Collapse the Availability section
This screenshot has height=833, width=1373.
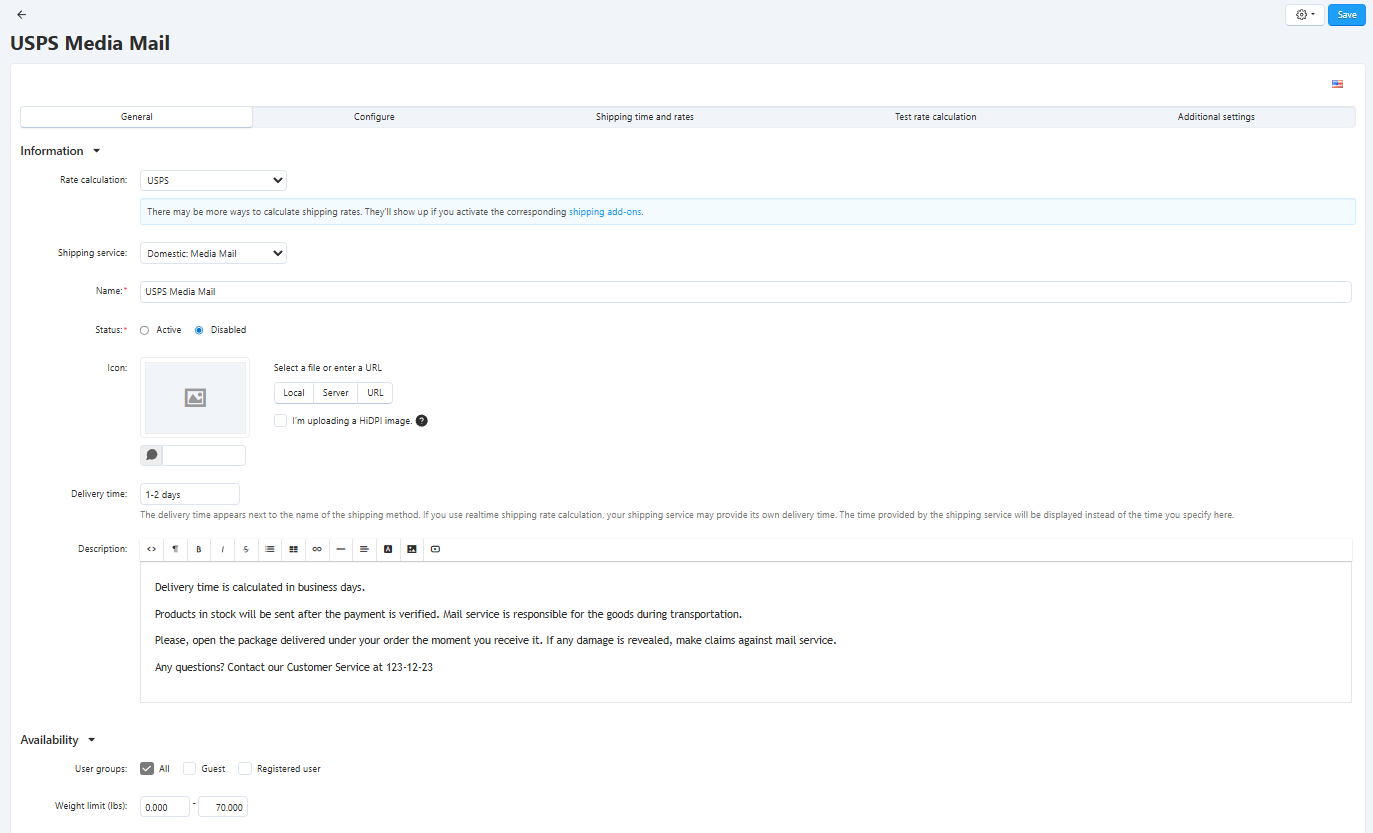(x=58, y=740)
